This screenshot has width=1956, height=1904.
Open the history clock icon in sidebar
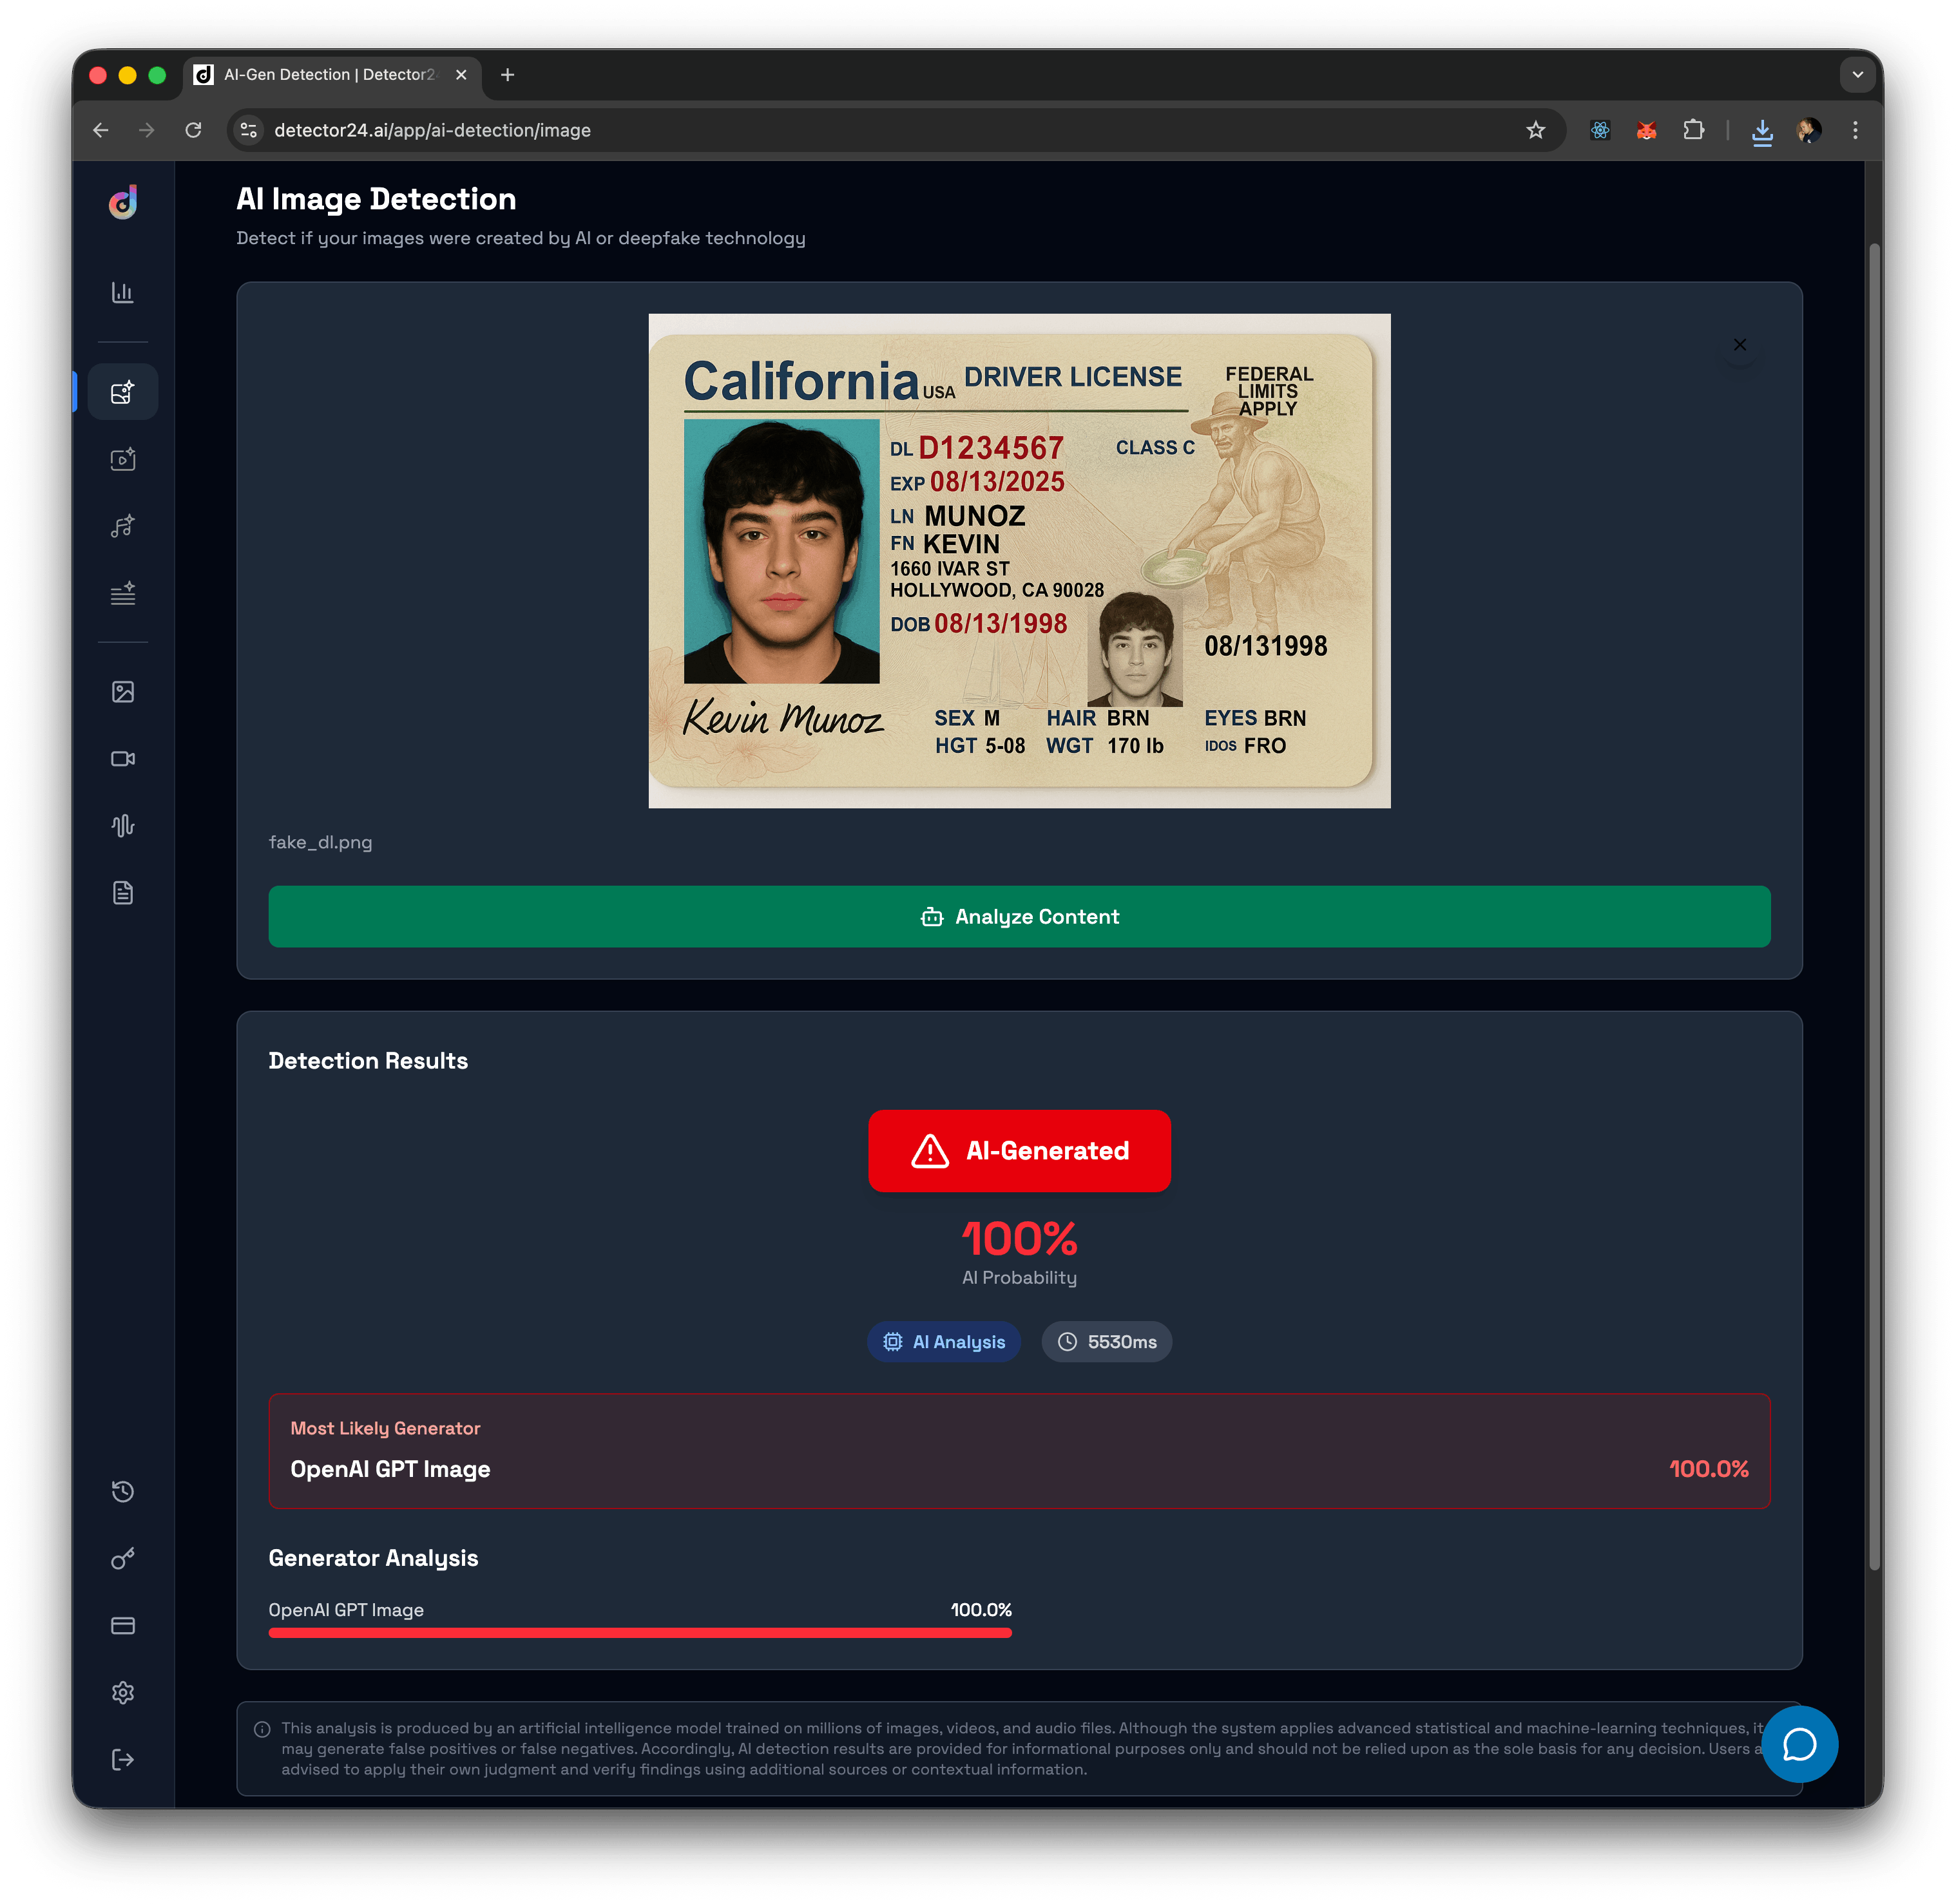[x=122, y=1491]
